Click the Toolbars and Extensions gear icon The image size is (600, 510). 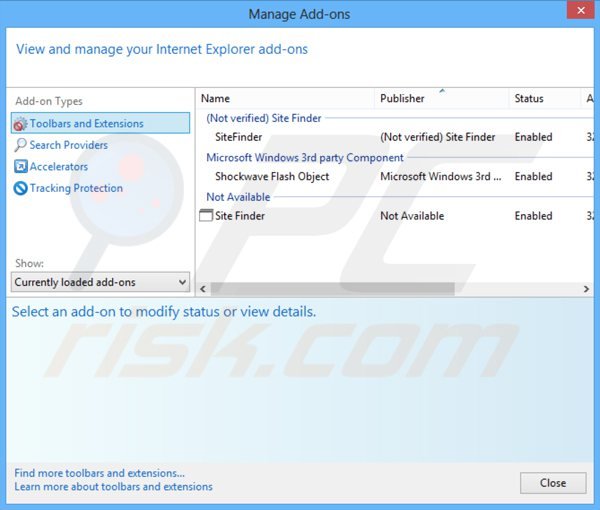coord(20,124)
